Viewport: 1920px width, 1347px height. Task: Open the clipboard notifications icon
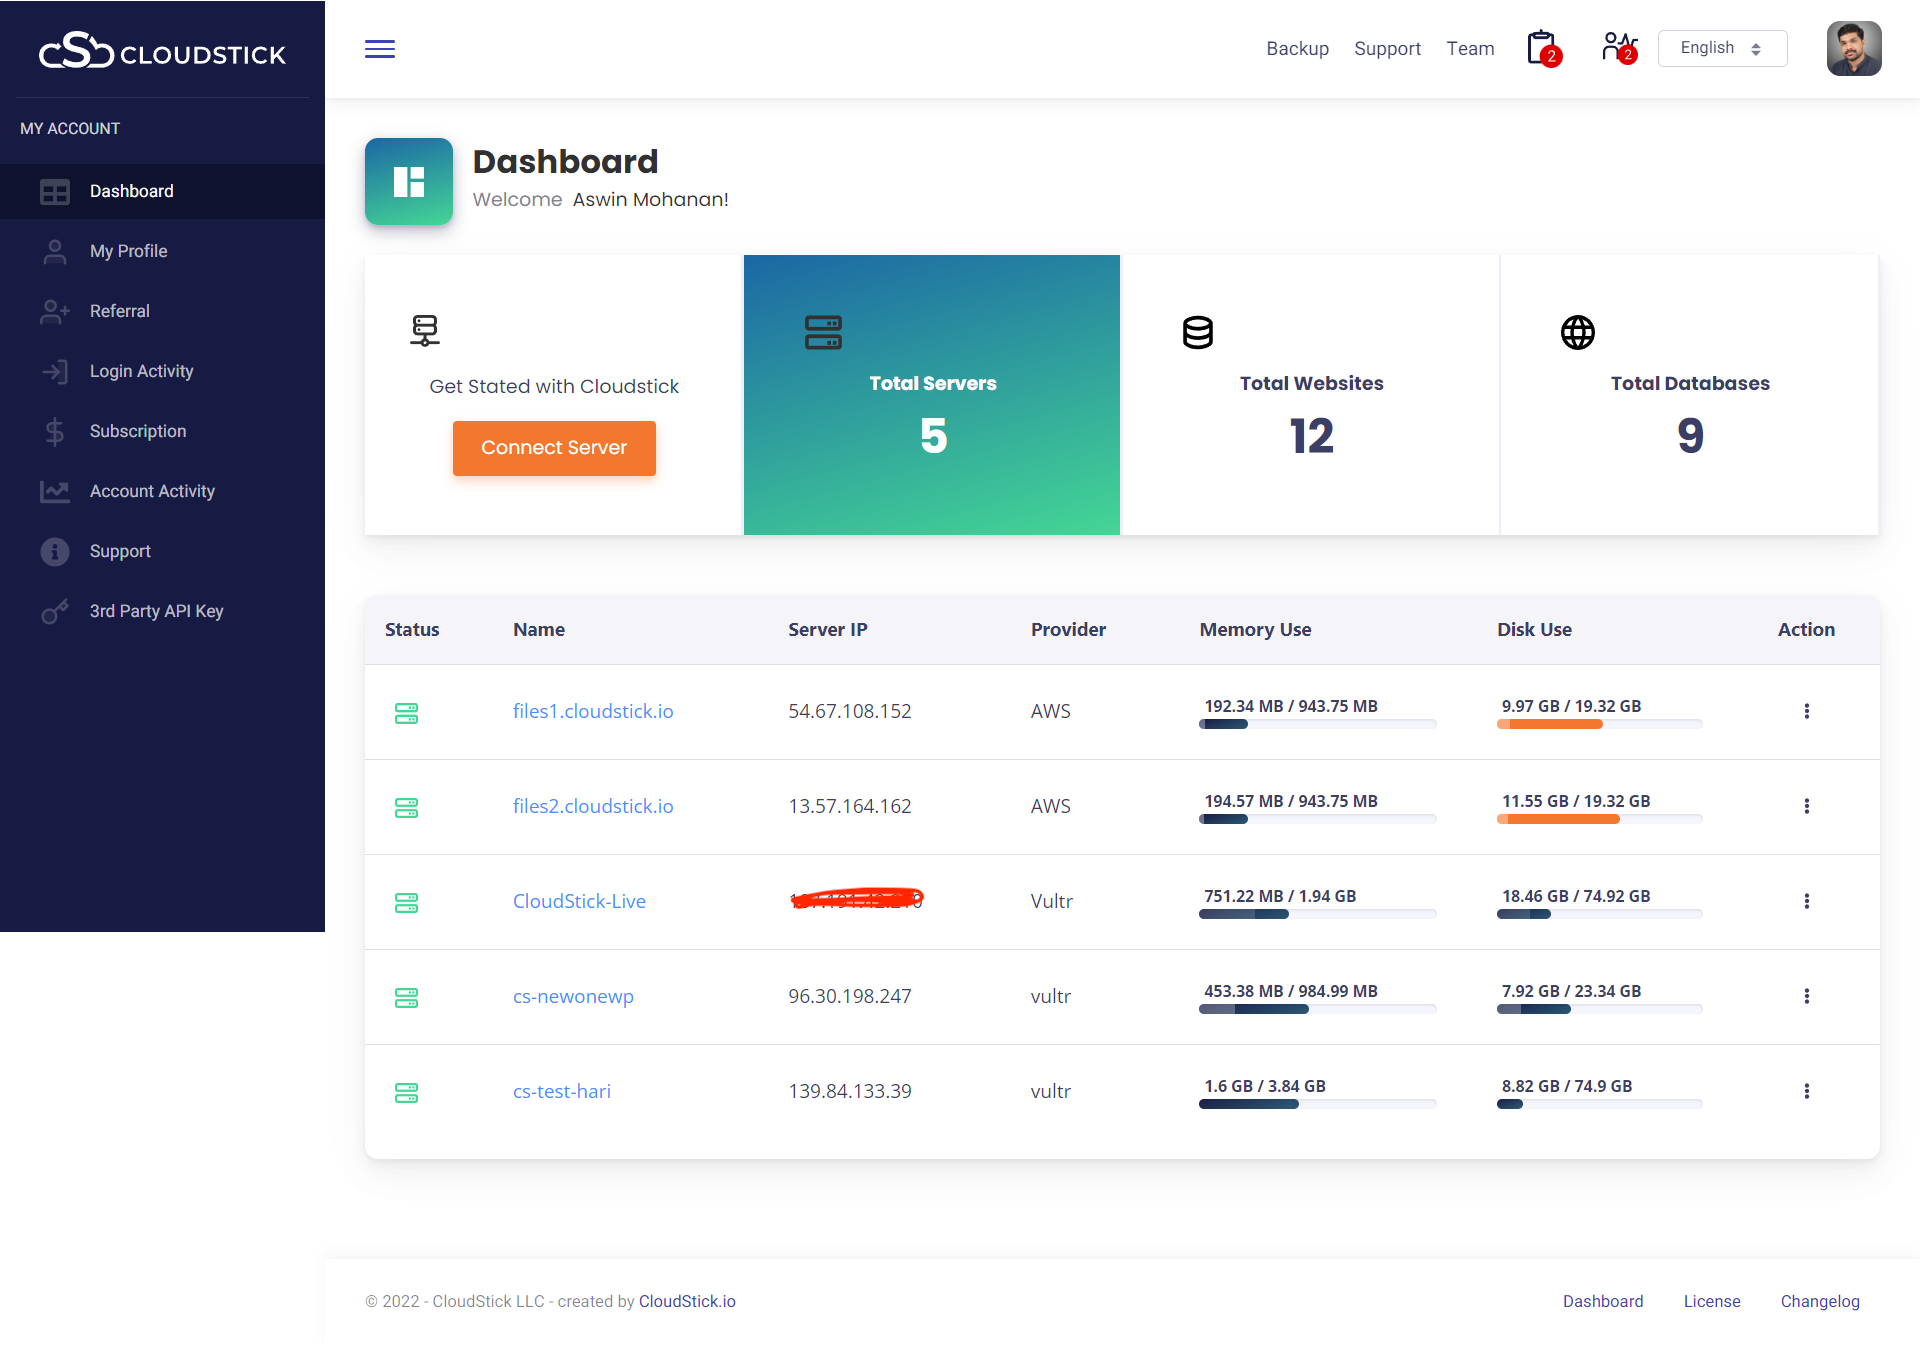point(1542,48)
